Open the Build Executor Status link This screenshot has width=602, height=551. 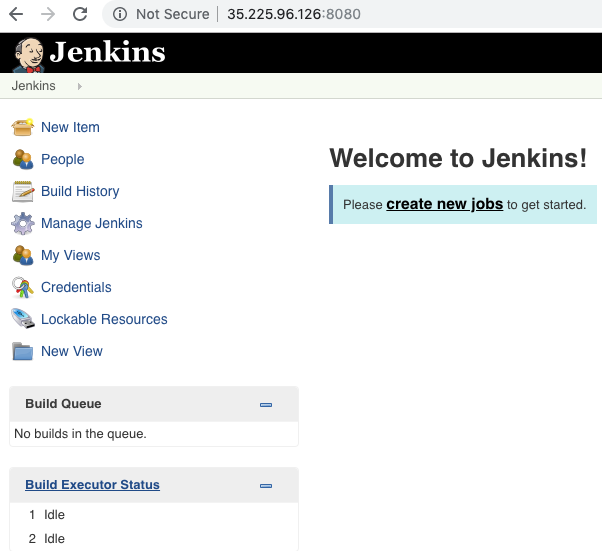(92, 485)
